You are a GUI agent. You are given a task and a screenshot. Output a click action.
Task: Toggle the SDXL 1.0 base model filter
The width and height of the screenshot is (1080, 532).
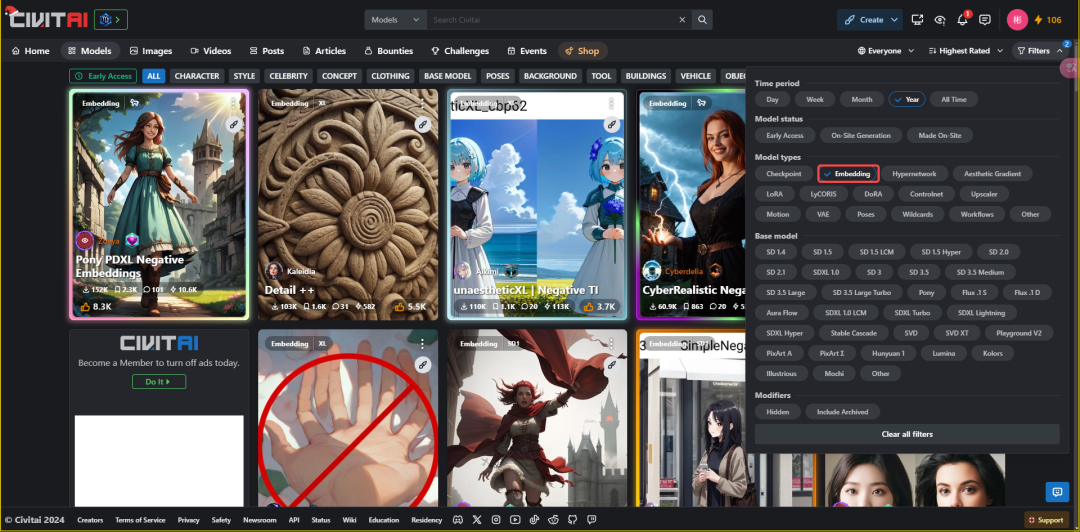click(x=826, y=272)
